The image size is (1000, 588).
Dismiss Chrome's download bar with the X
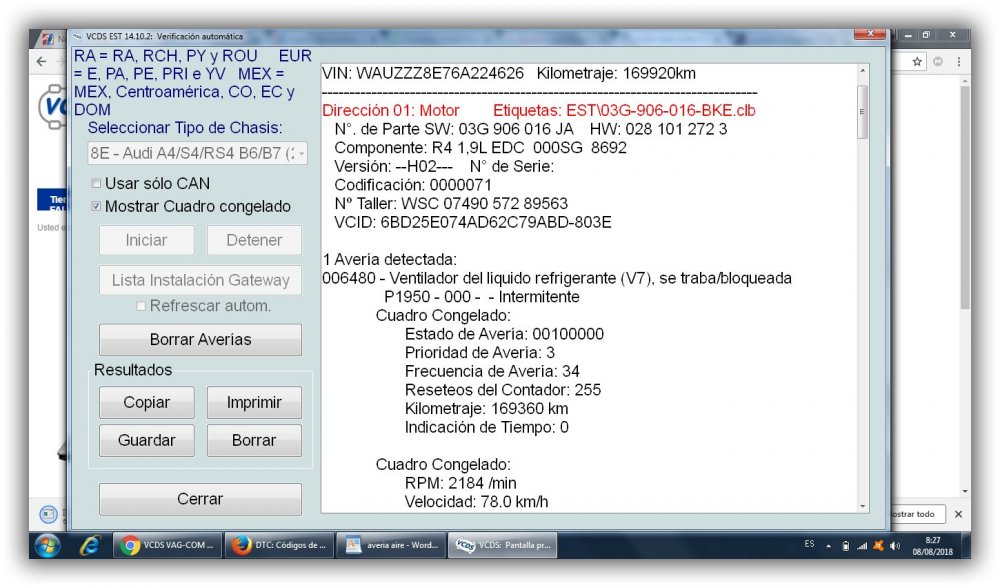[958, 514]
